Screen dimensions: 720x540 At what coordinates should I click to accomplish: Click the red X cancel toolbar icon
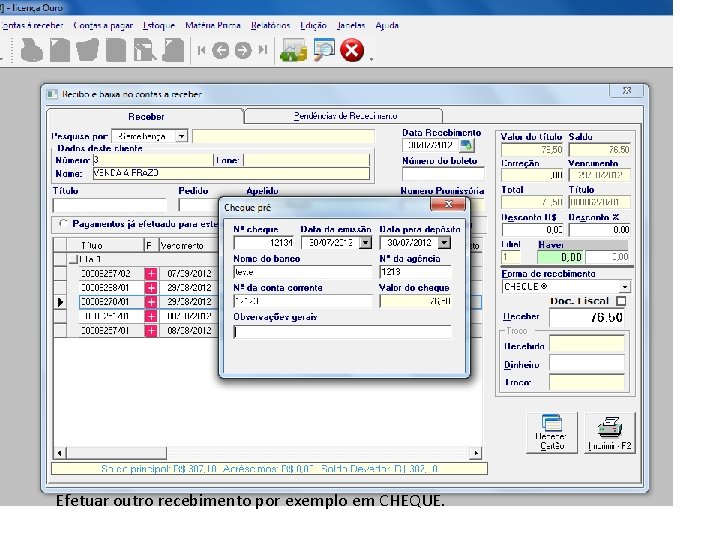point(352,50)
